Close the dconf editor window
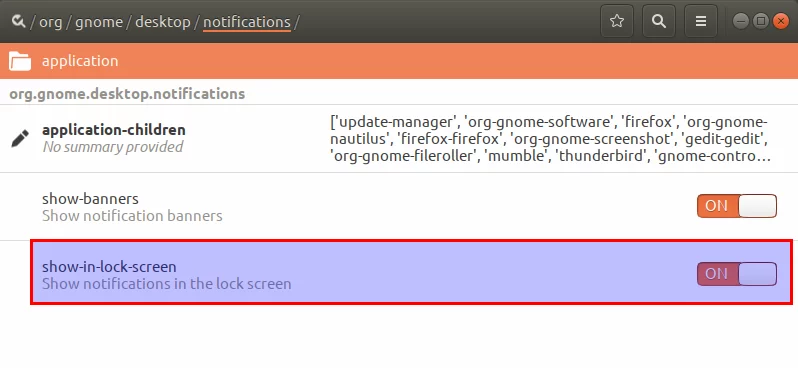 [780, 21]
